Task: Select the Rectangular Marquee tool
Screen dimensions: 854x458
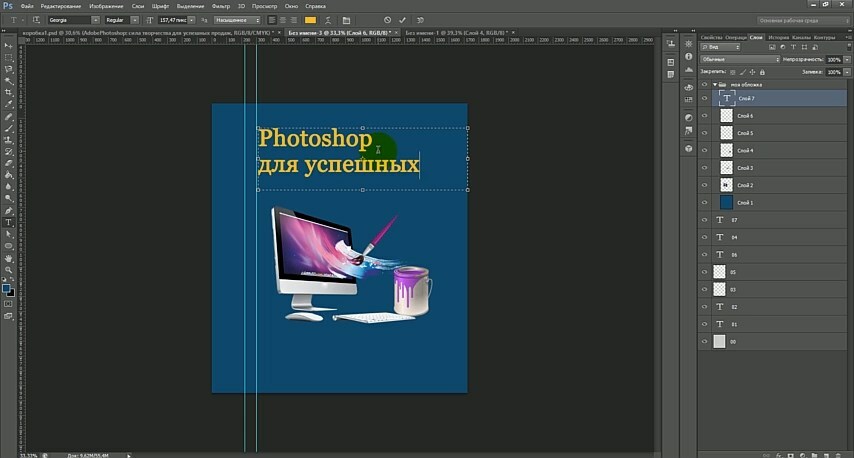Action: tap(8, 58)
